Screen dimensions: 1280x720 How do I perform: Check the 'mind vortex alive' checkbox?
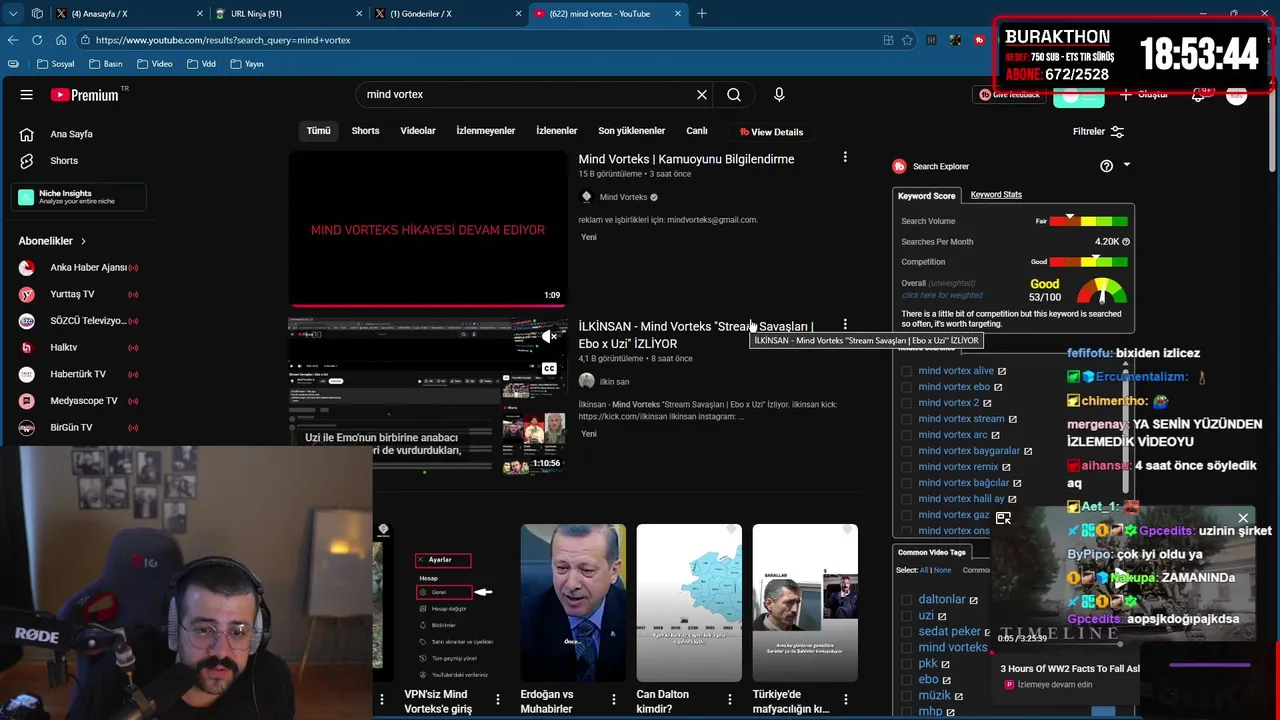[x=907, y=371]
